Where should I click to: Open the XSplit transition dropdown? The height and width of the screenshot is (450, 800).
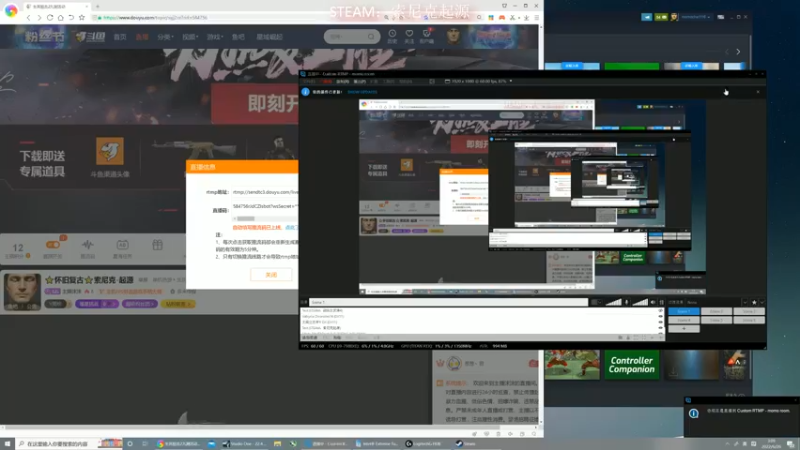tap(745, 302)
